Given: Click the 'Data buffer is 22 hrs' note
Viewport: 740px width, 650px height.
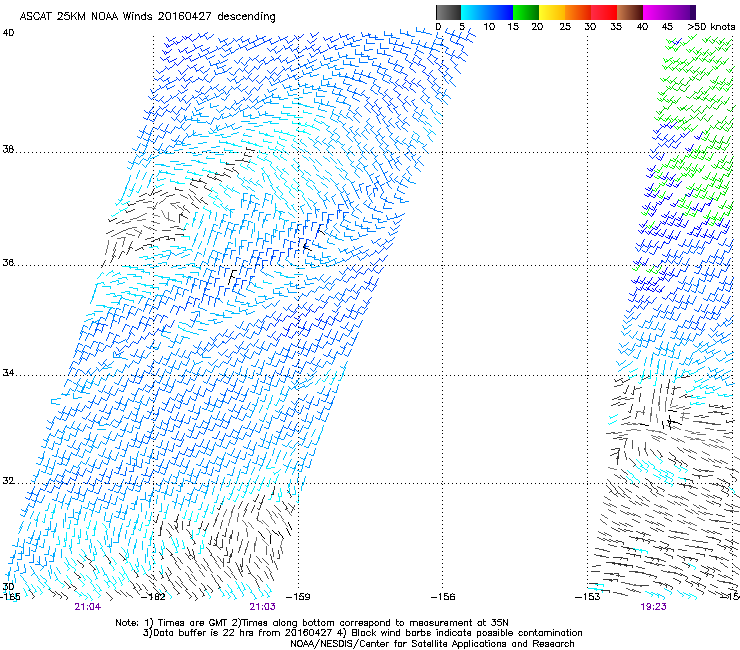Looking at the screenshot, I should point(362,633).
